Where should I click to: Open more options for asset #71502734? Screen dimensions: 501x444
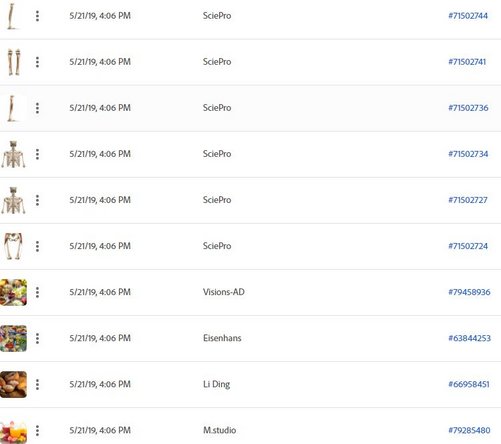click(37, 154)
